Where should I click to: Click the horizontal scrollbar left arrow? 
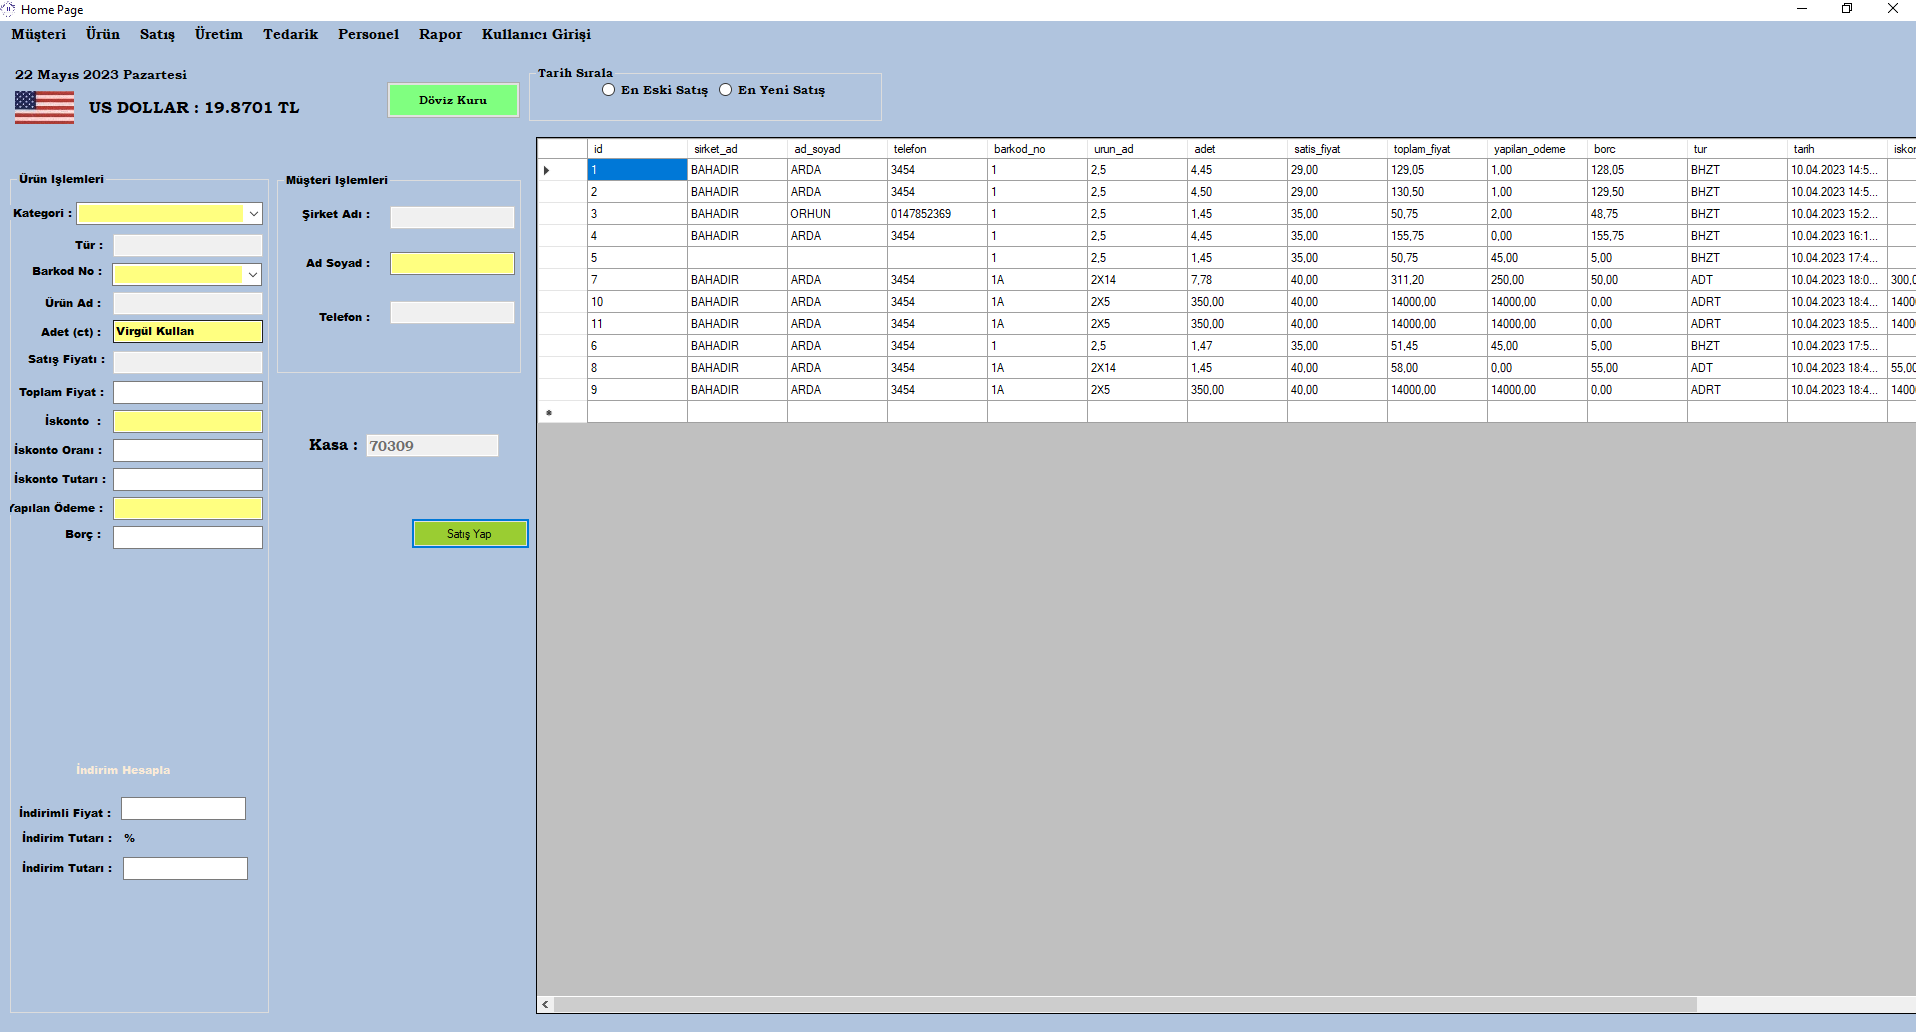pos(545,1004)
